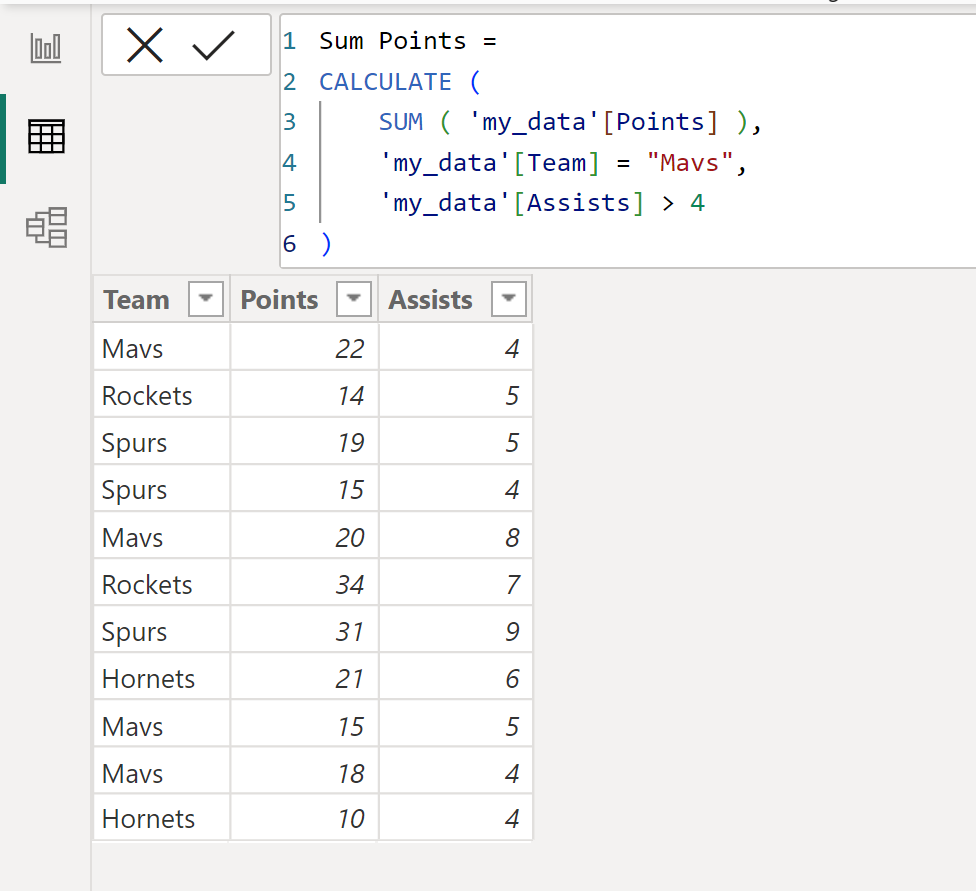Select the Team column header

135,298
